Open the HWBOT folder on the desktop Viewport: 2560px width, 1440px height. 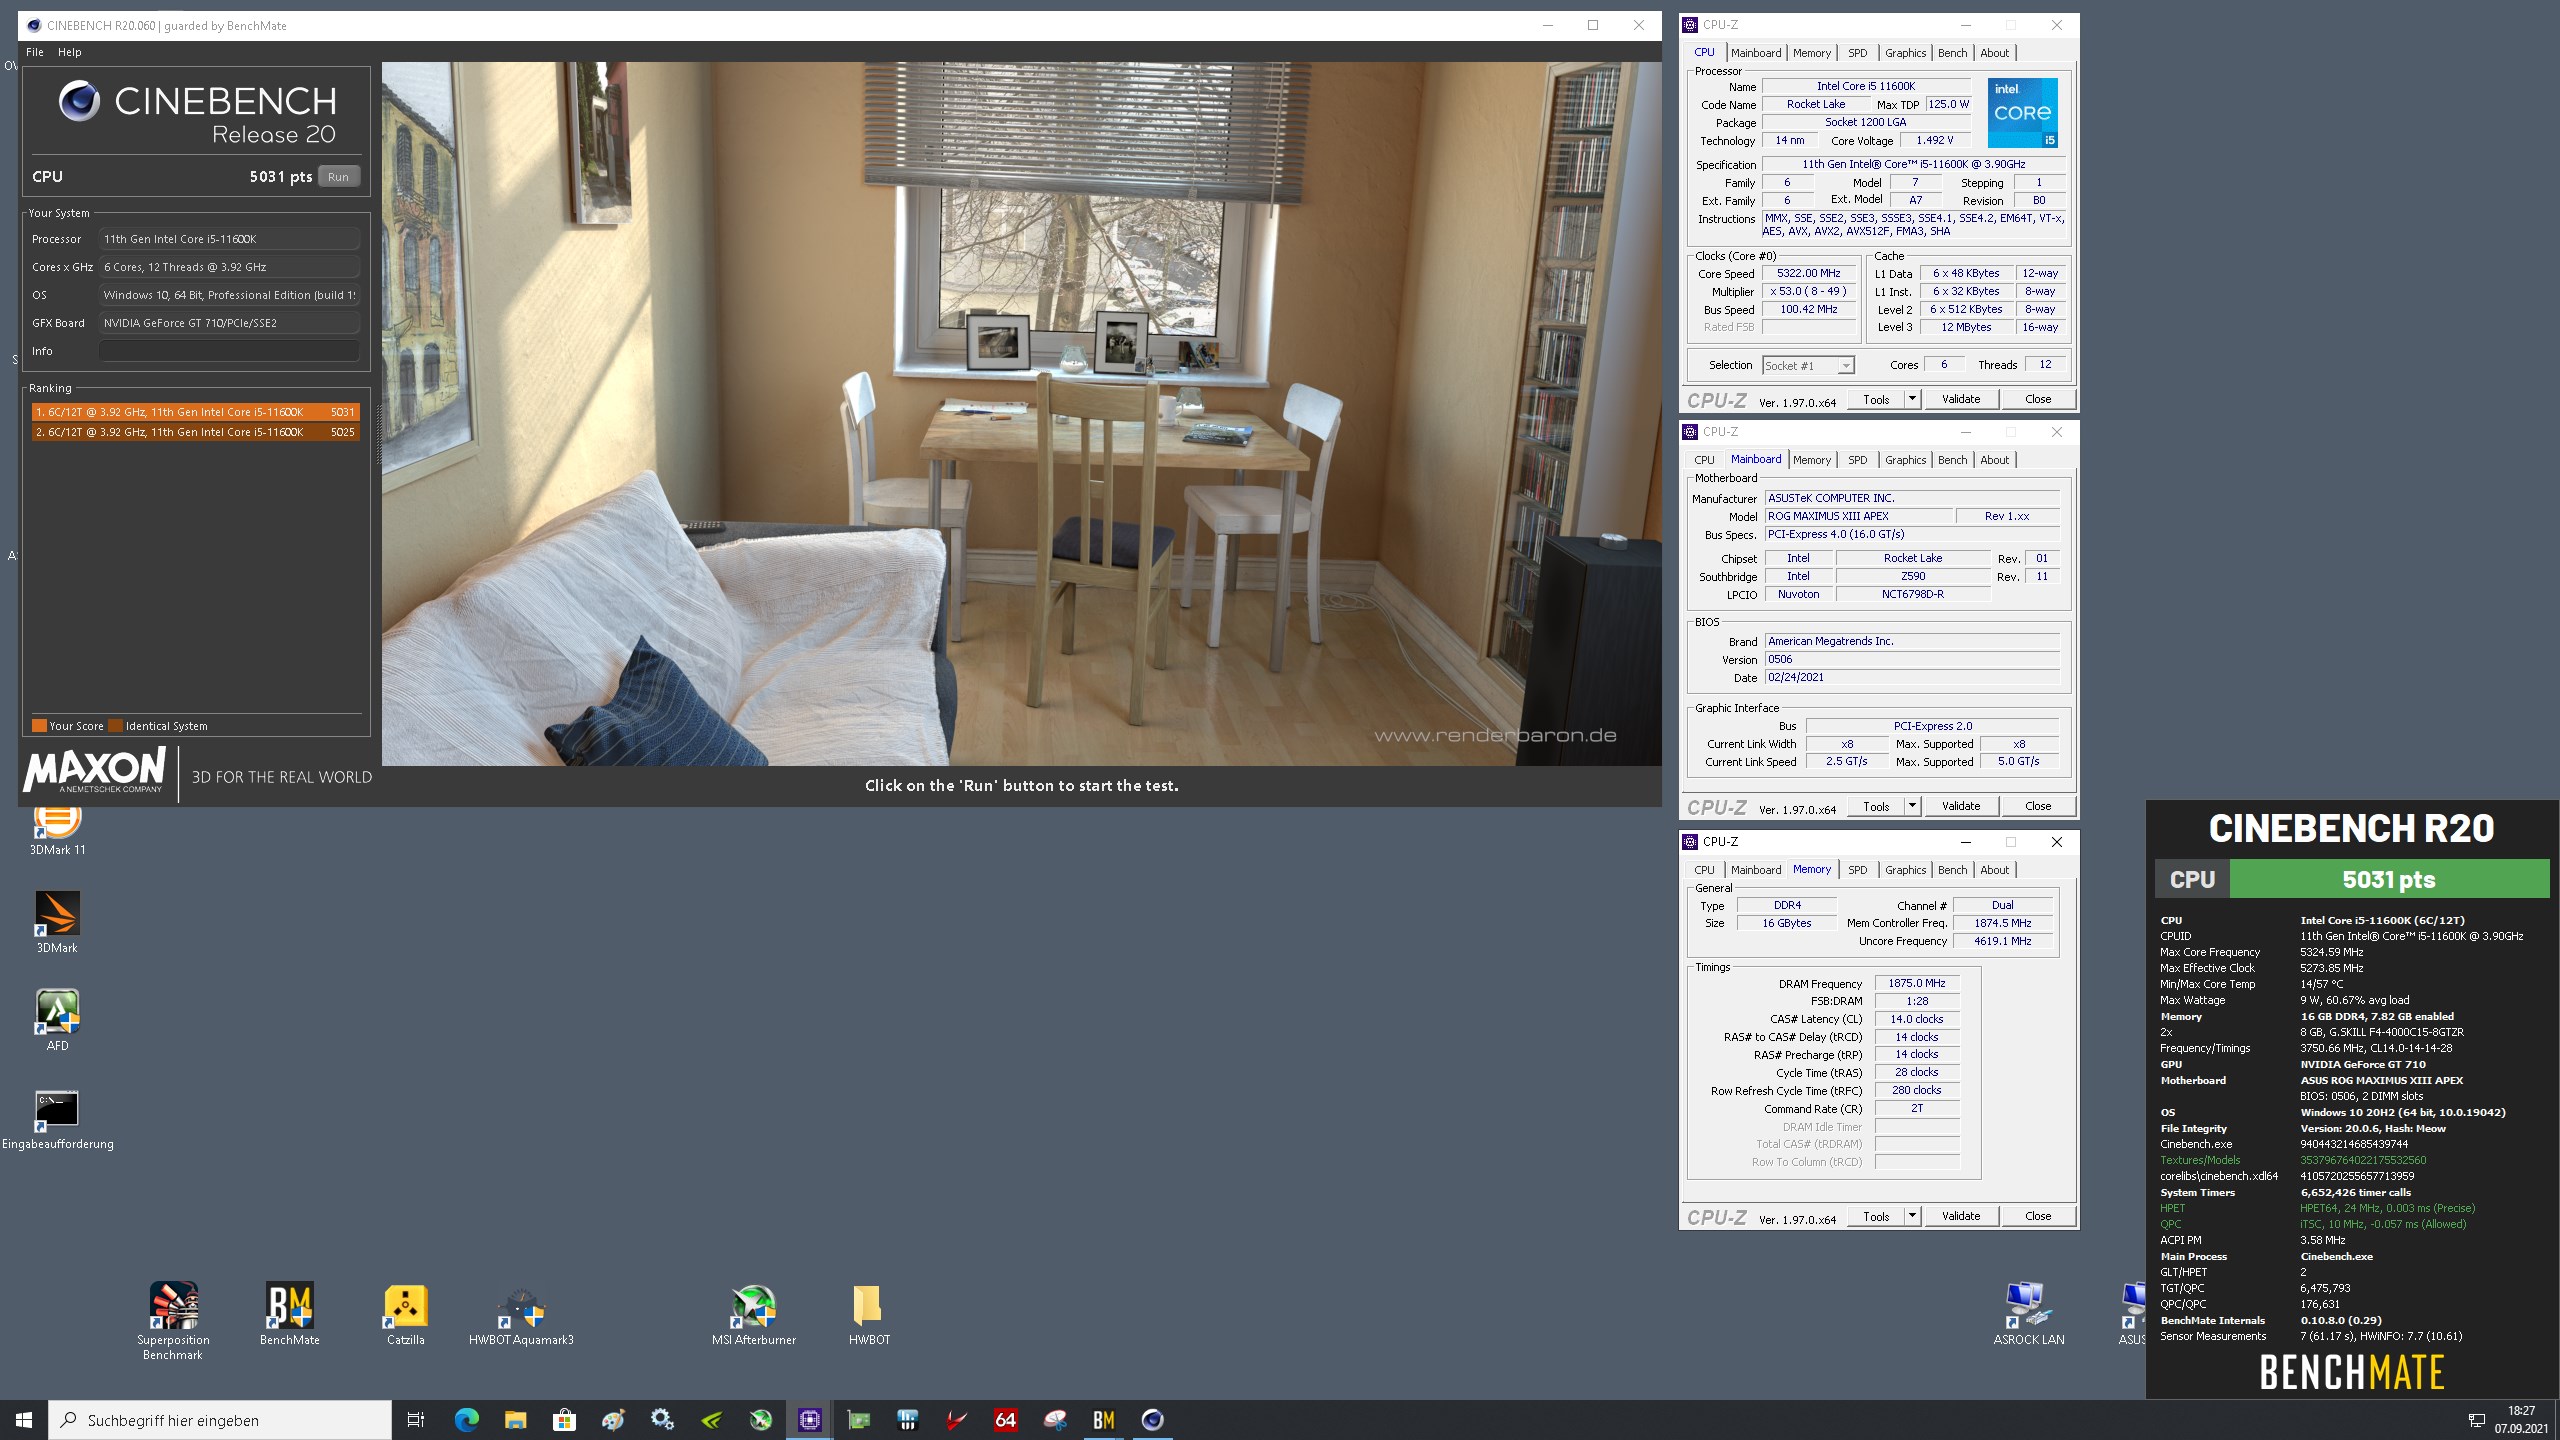click(x=869, y=1314)
